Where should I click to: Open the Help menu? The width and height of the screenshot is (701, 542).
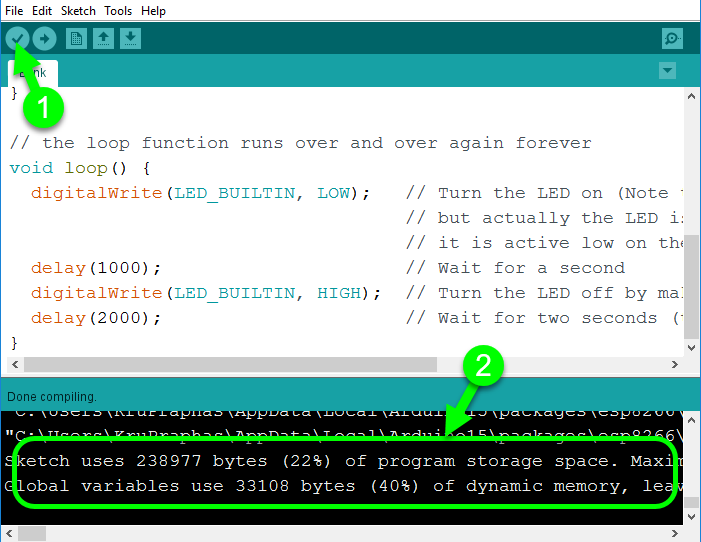(153, 11)
